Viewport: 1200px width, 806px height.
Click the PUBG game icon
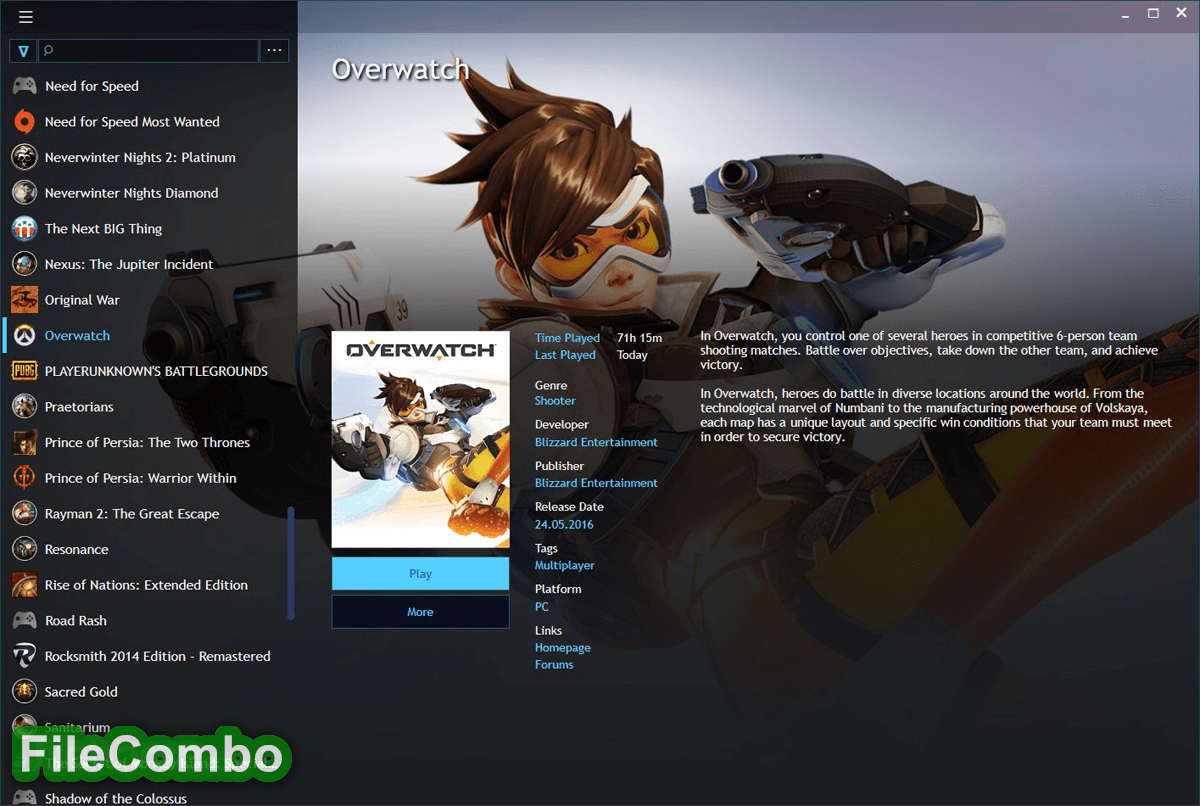25,371
